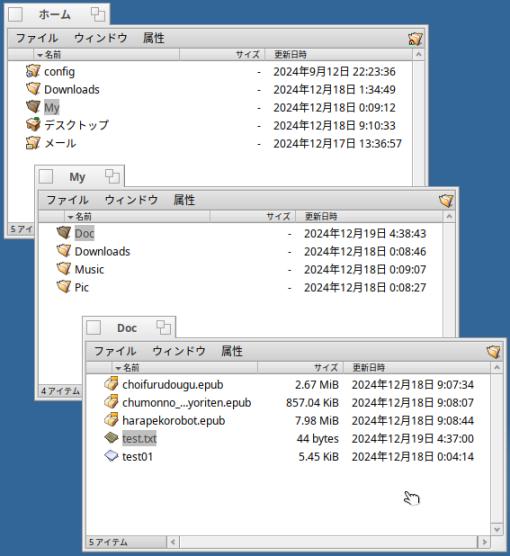Click the chumonno_...yoriten.epub file icon

[111, 402]
